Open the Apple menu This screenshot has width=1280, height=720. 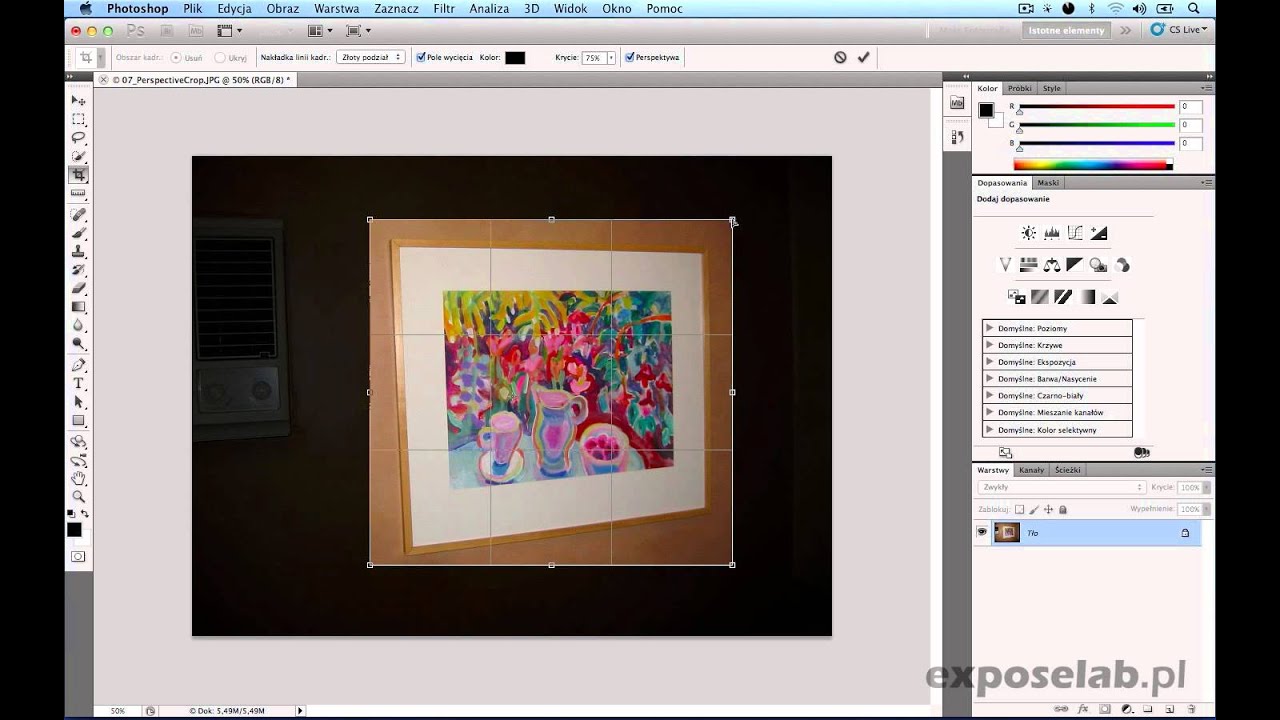[85, 8]
